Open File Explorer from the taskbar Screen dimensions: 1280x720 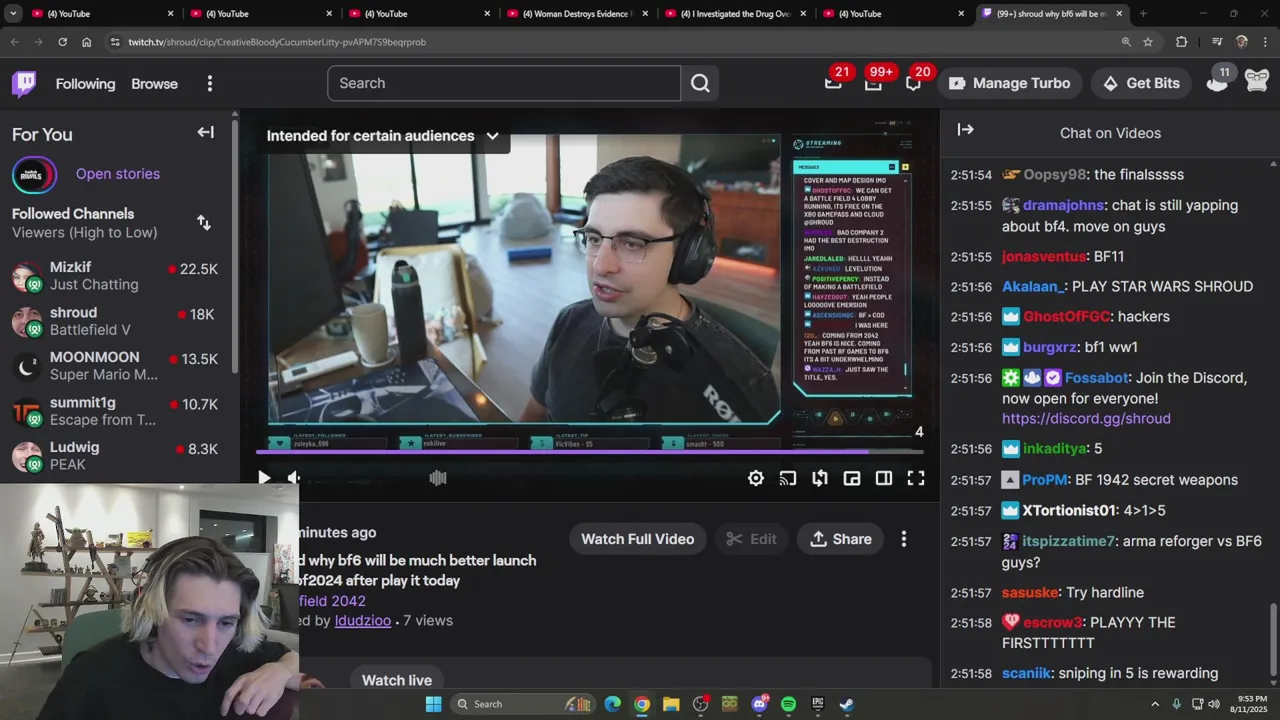671,704
